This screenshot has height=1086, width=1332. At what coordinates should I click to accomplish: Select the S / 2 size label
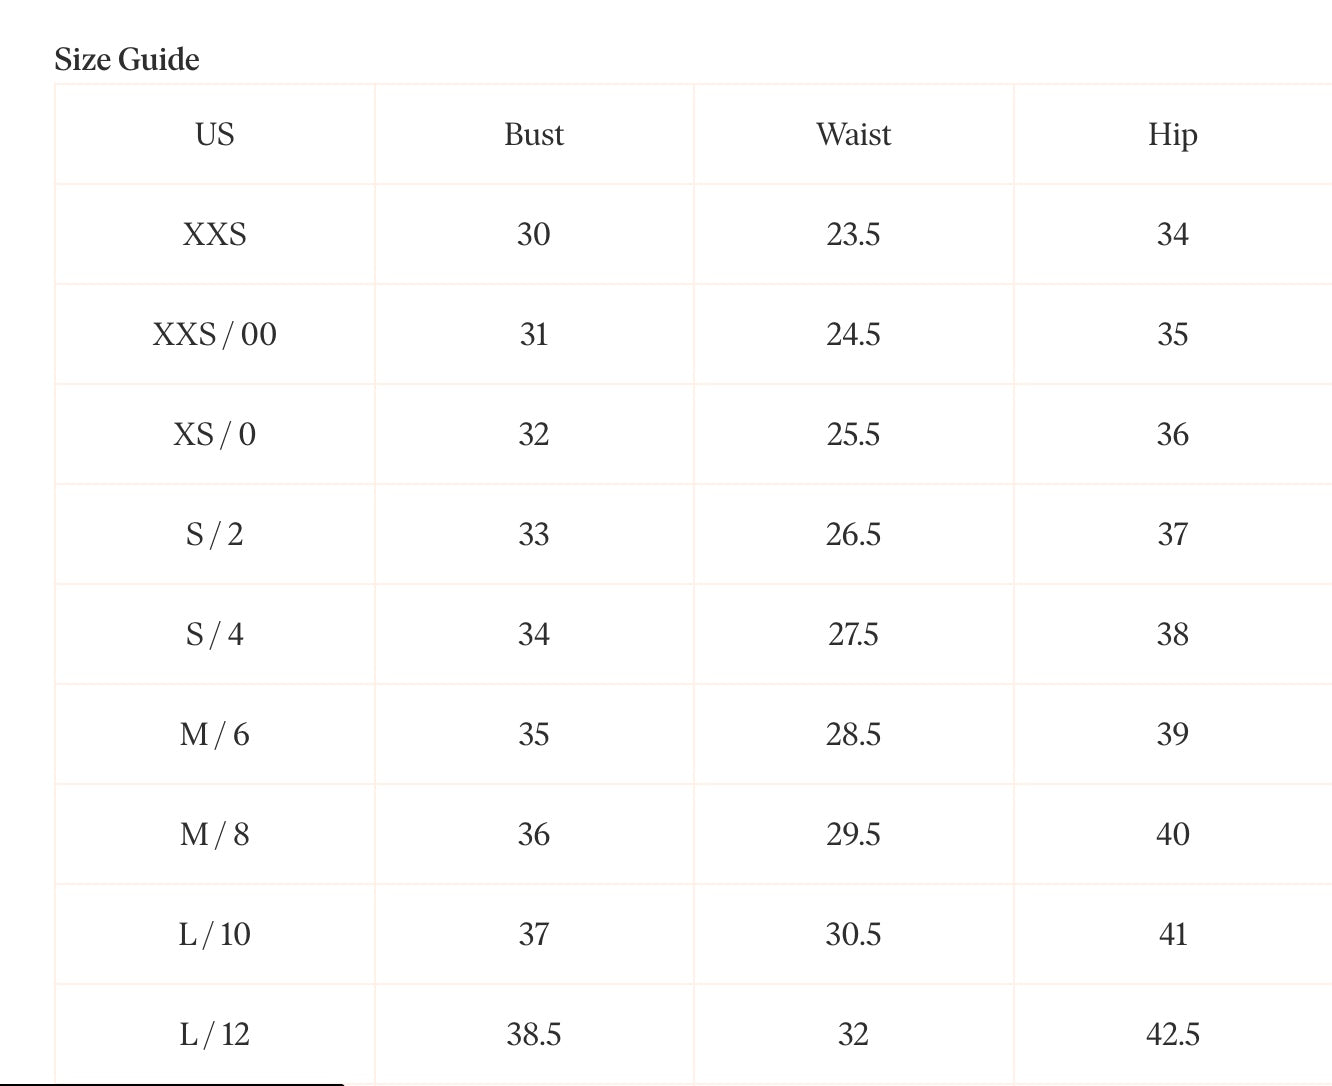215,534
